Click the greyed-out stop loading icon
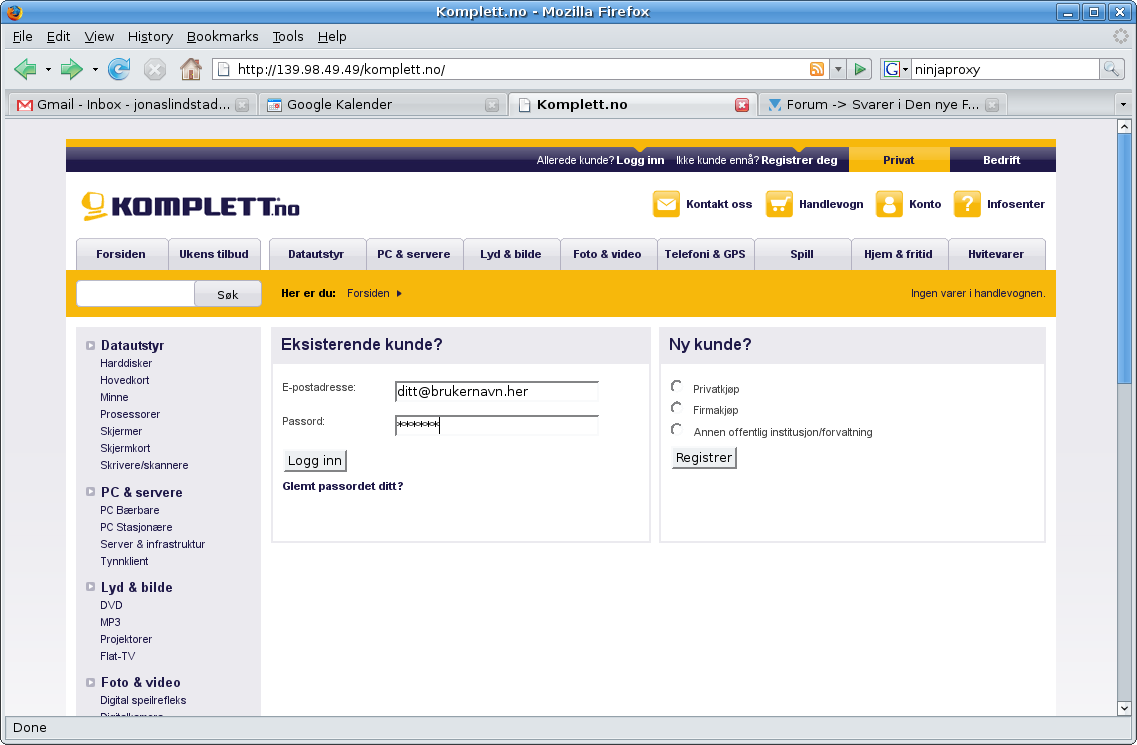The image size is (1137, 745). click(154, 70)
